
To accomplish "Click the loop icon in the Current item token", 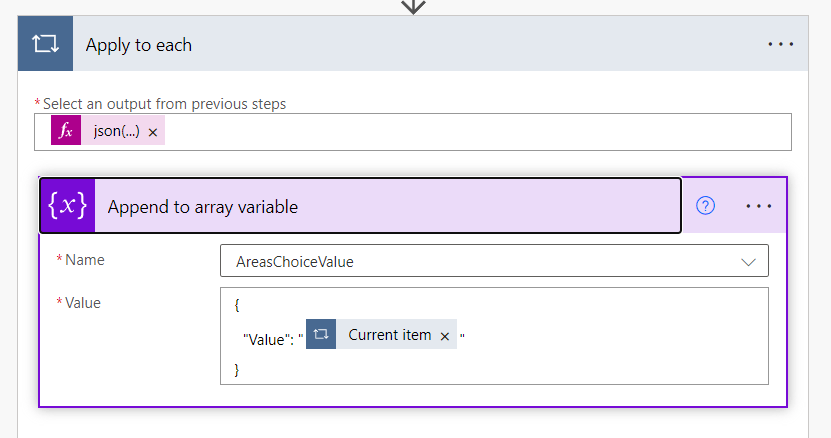I will (x=321, y=335).
